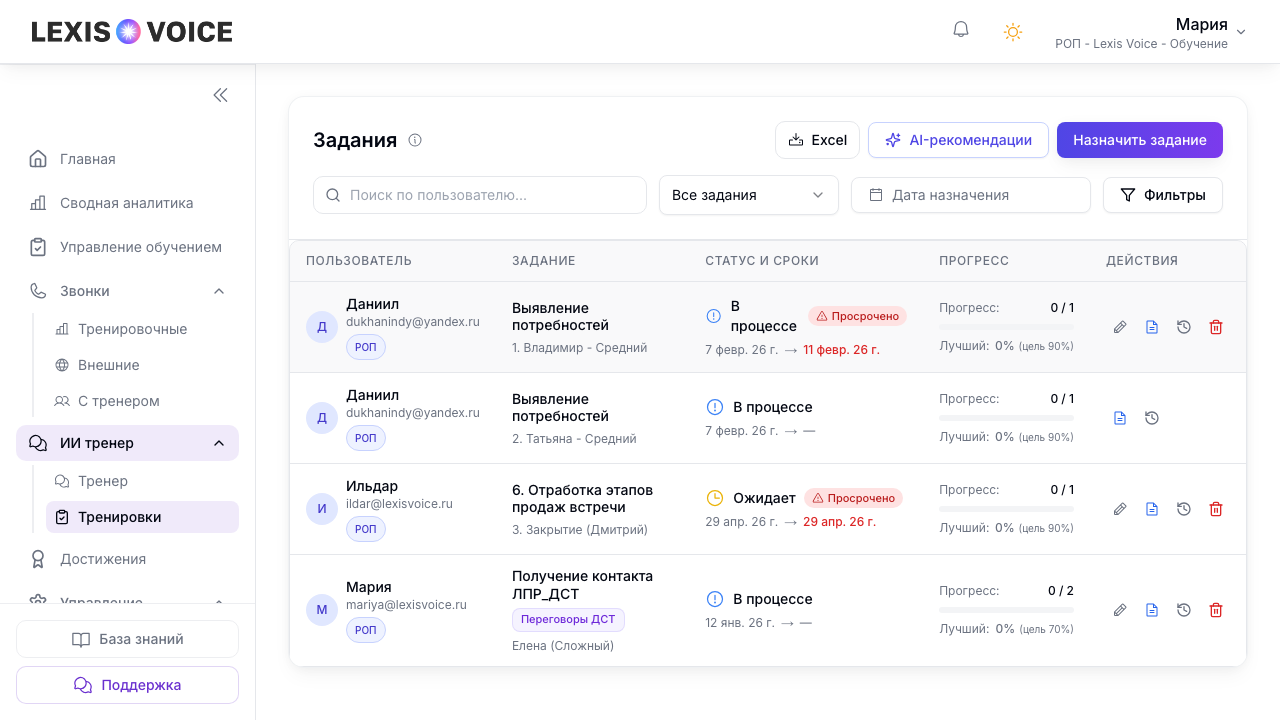Image resolution: width=1280 pixels, height=720 pixels.
Task: Click Статус и сроки column header
Action: 762,261
